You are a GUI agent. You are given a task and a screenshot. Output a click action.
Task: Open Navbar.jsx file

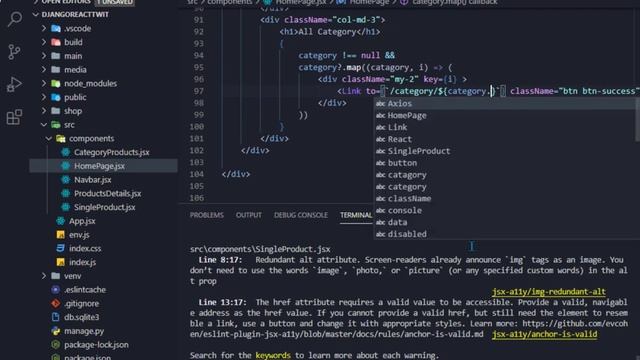coord(93,180)
